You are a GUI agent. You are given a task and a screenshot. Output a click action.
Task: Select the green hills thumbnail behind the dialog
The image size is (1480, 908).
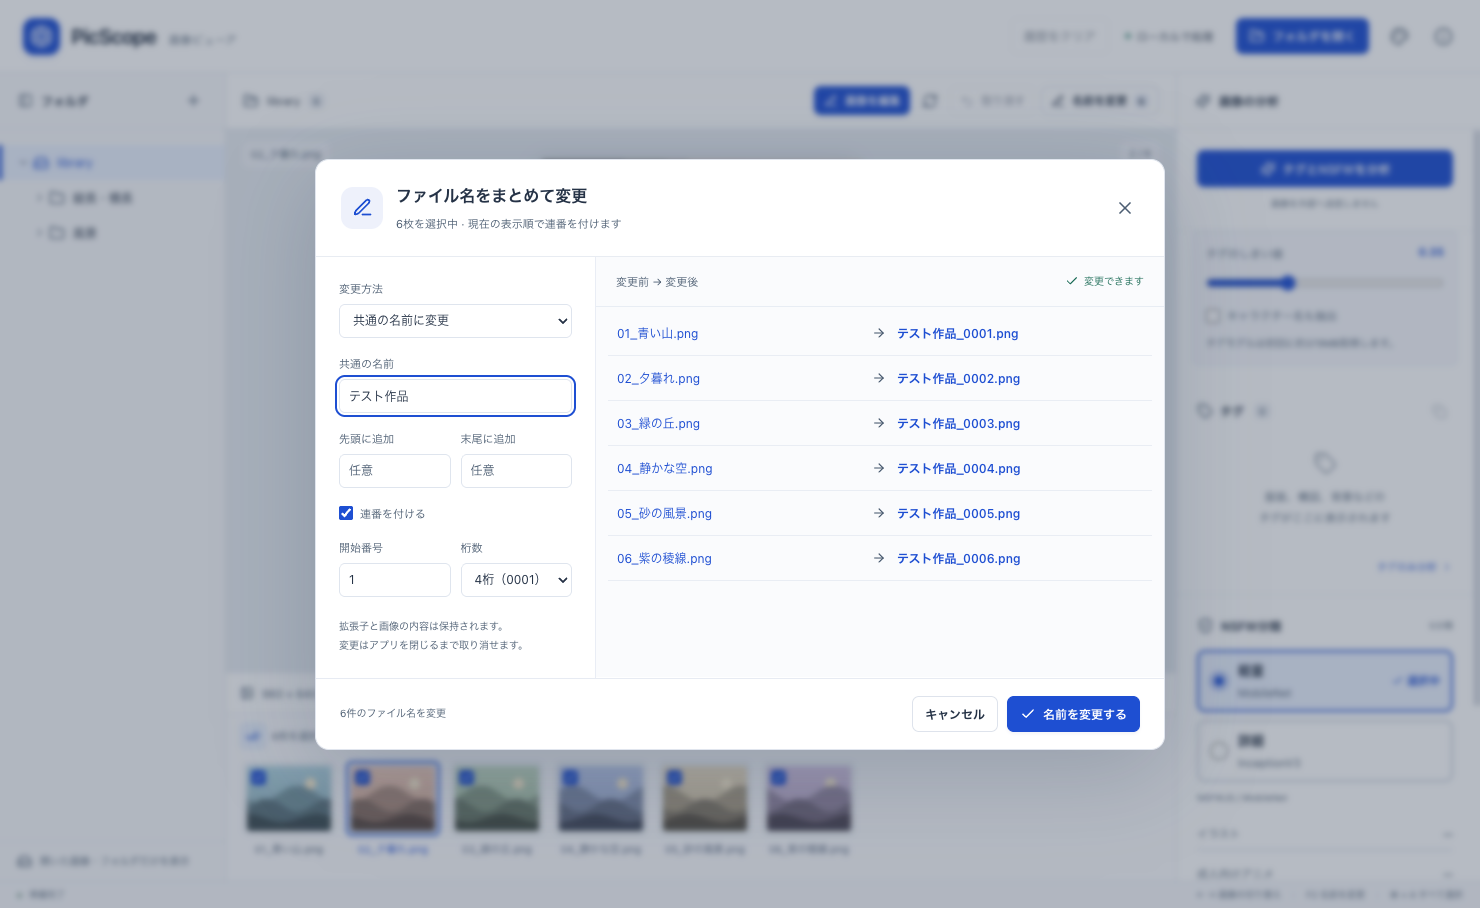[x=497, y=799]
